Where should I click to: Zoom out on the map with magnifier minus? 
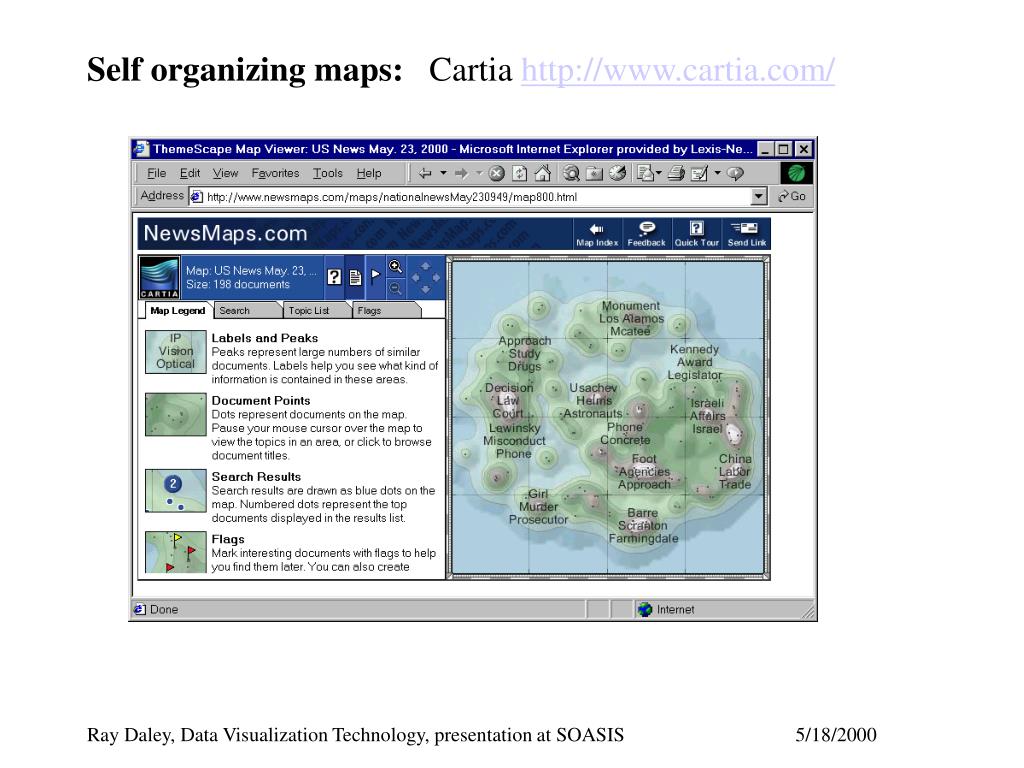[x=396, y=288]
